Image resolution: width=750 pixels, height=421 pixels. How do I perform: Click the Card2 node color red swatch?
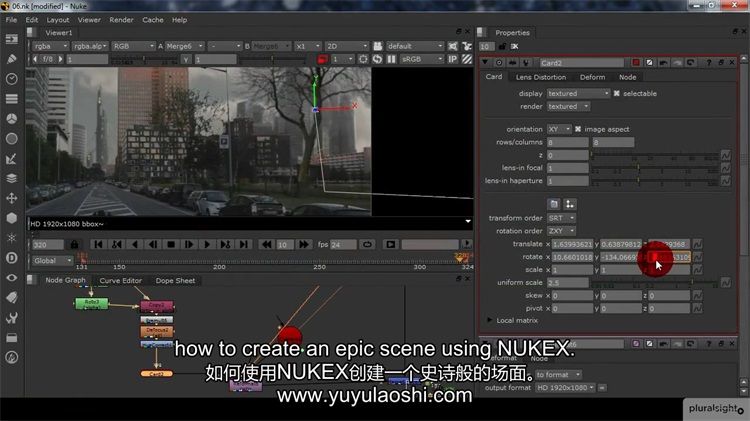pyautogui.click(x=636, y=63)
